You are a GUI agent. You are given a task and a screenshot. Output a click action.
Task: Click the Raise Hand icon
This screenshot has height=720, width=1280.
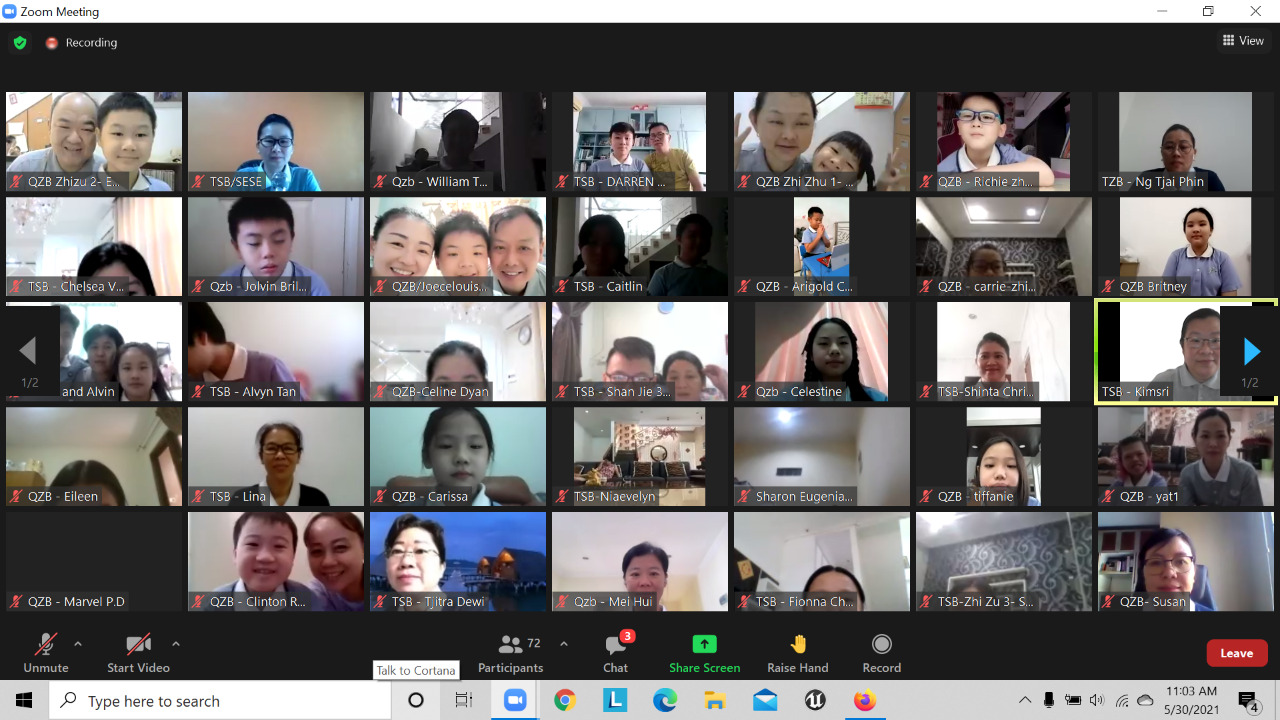[x=798, y=645]
